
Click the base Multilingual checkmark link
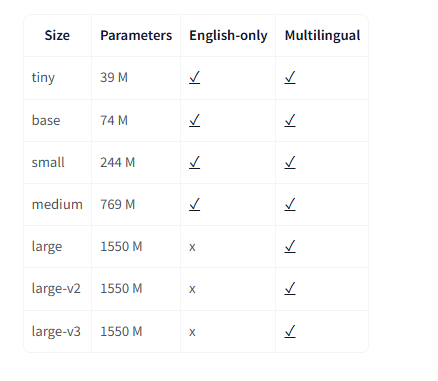[x=290, y=120]
